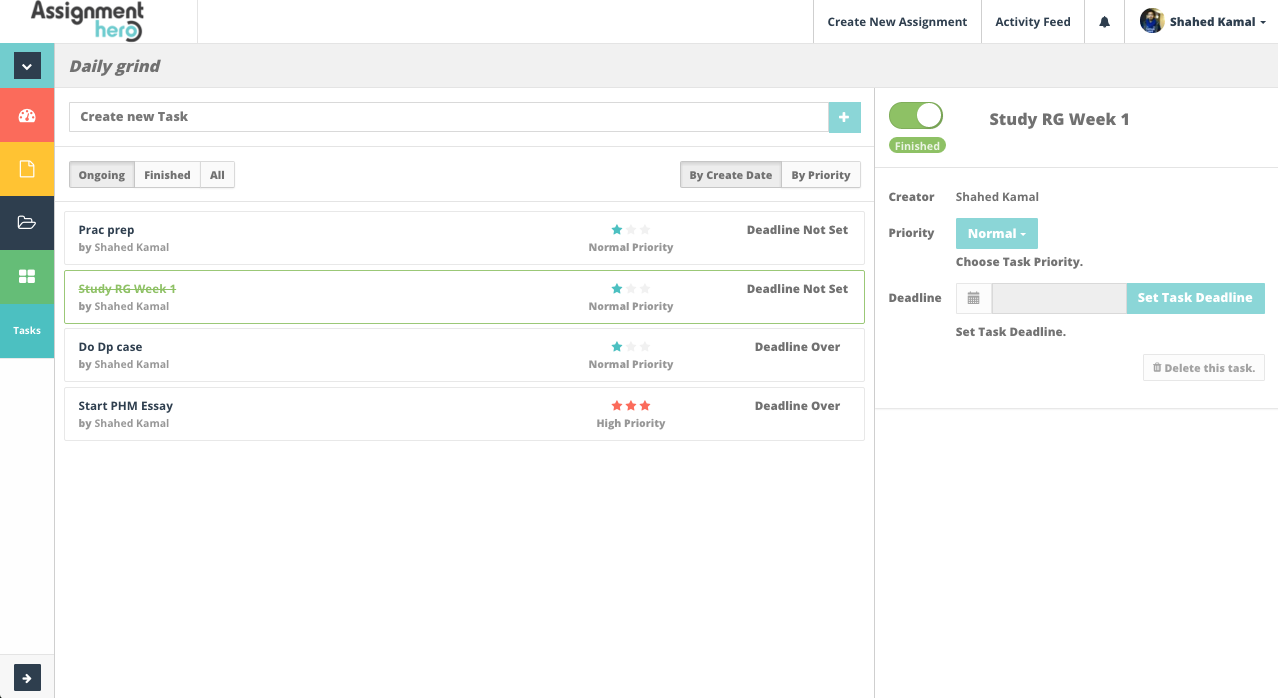Click the arrow button at sidebar bottom
This screenshot has width=1278, height=698.
click(27, 677)
